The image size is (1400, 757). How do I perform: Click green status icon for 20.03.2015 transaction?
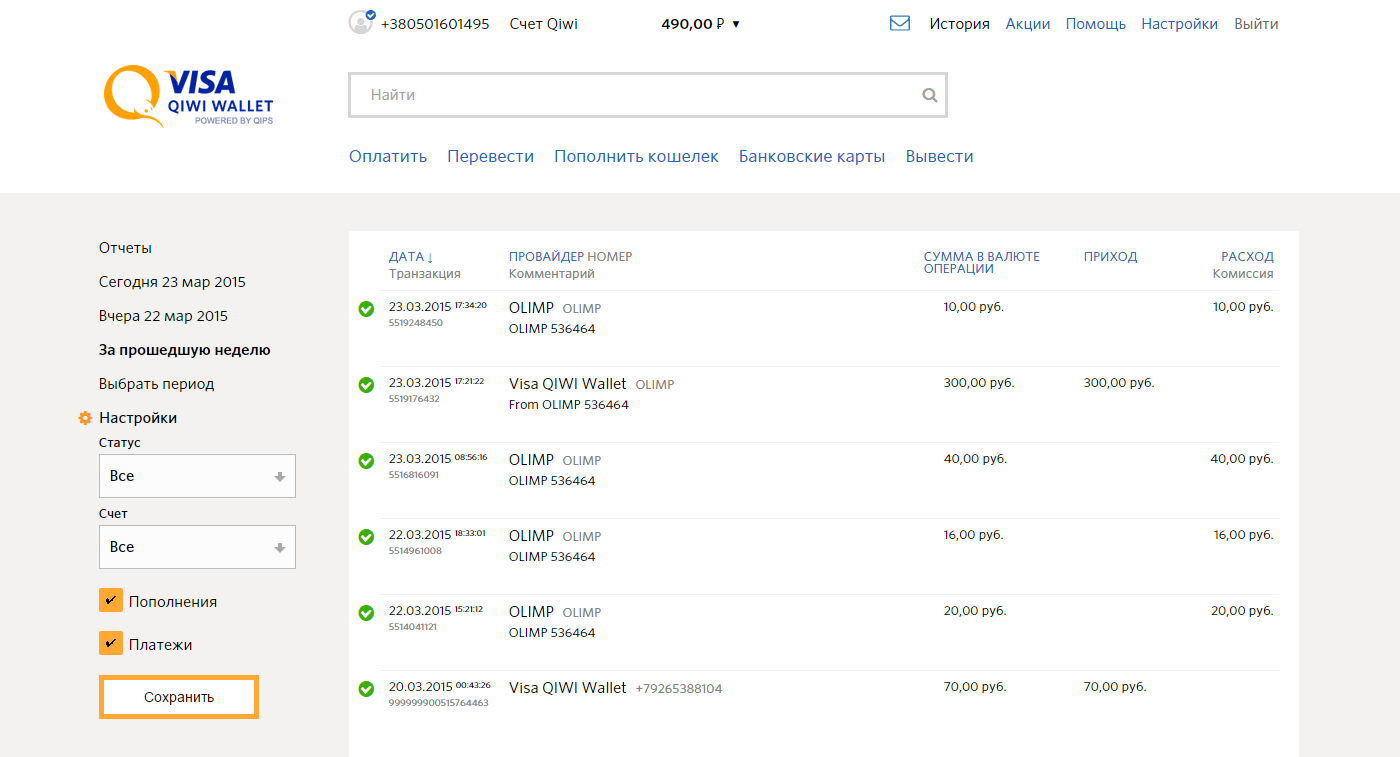366,689
